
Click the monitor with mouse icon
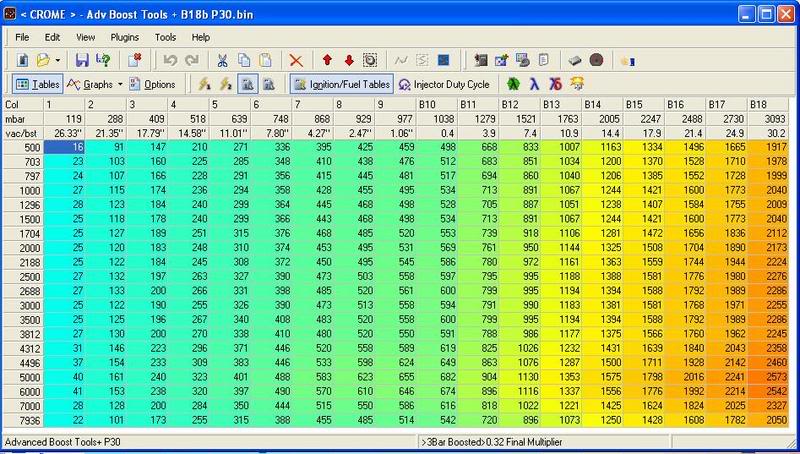522,60
